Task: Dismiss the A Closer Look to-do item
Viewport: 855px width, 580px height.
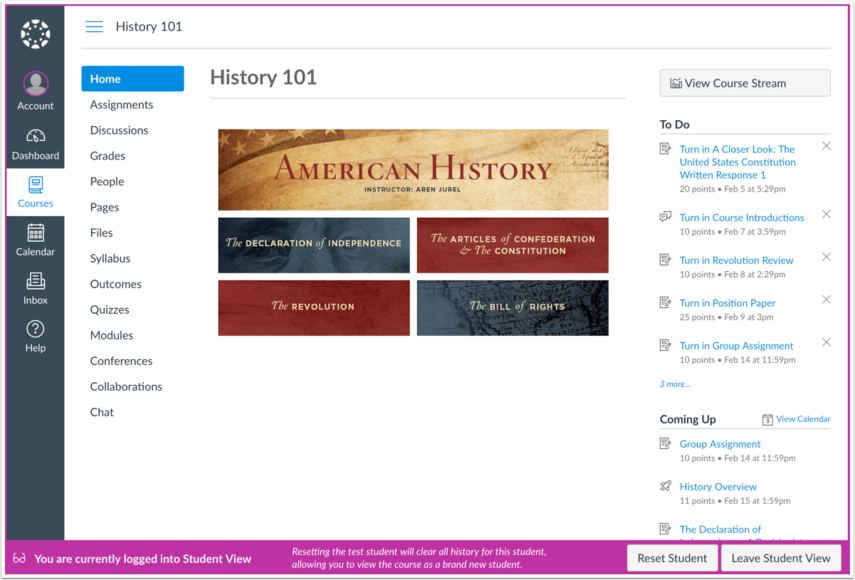Action: point(826,146)
